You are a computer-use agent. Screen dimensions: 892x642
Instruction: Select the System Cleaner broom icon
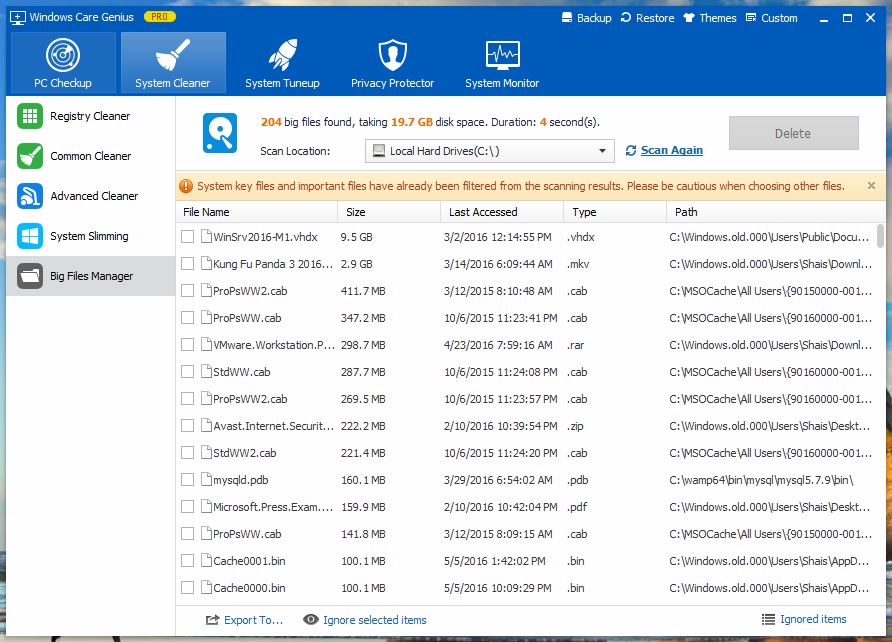172,55
